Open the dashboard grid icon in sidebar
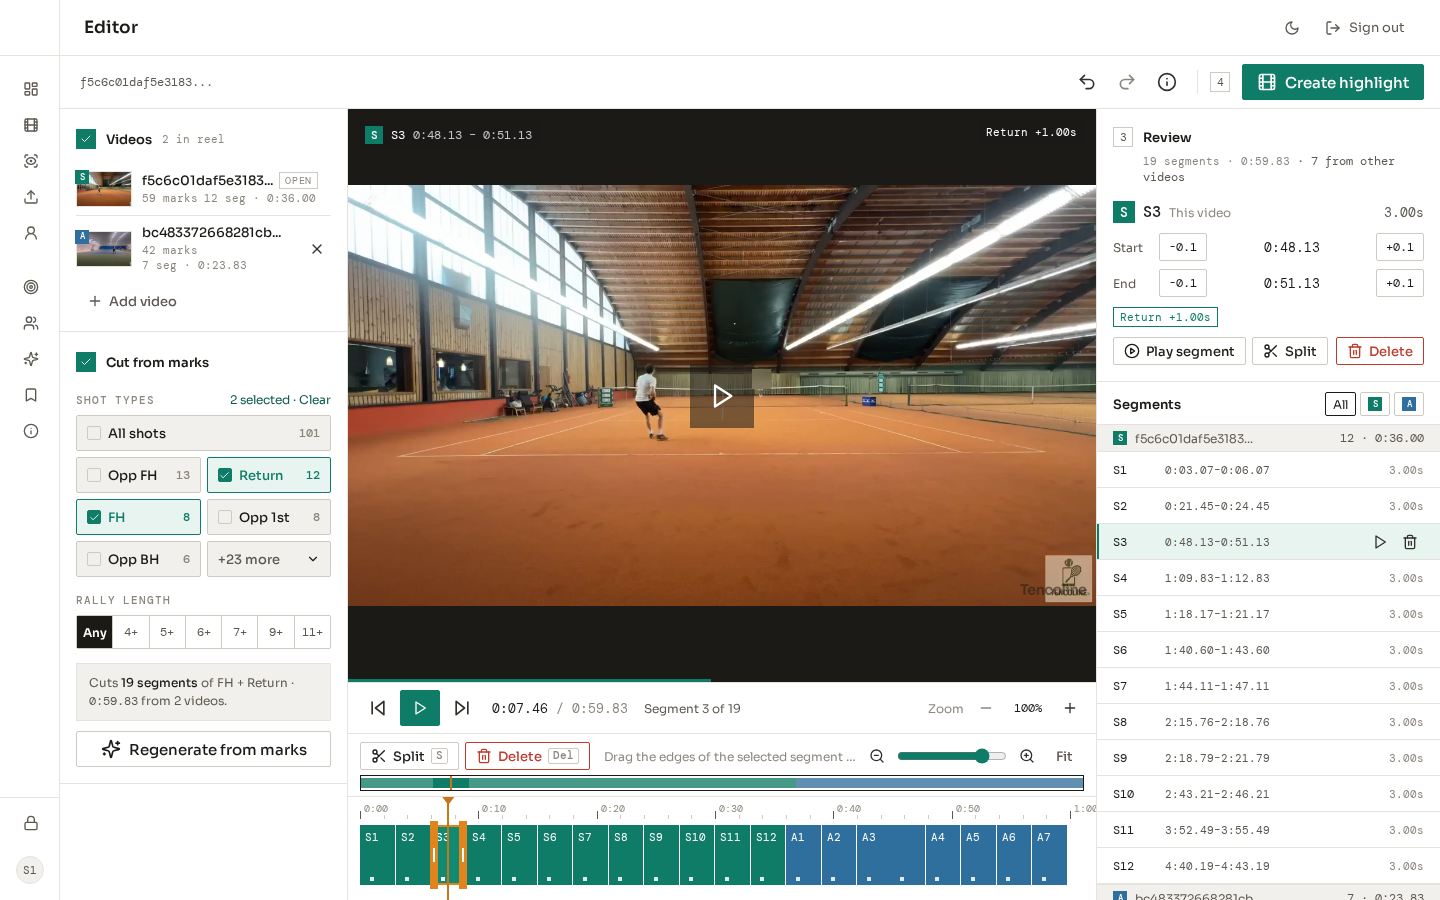This screenshot has height=900, width=1440. (31, 89)
